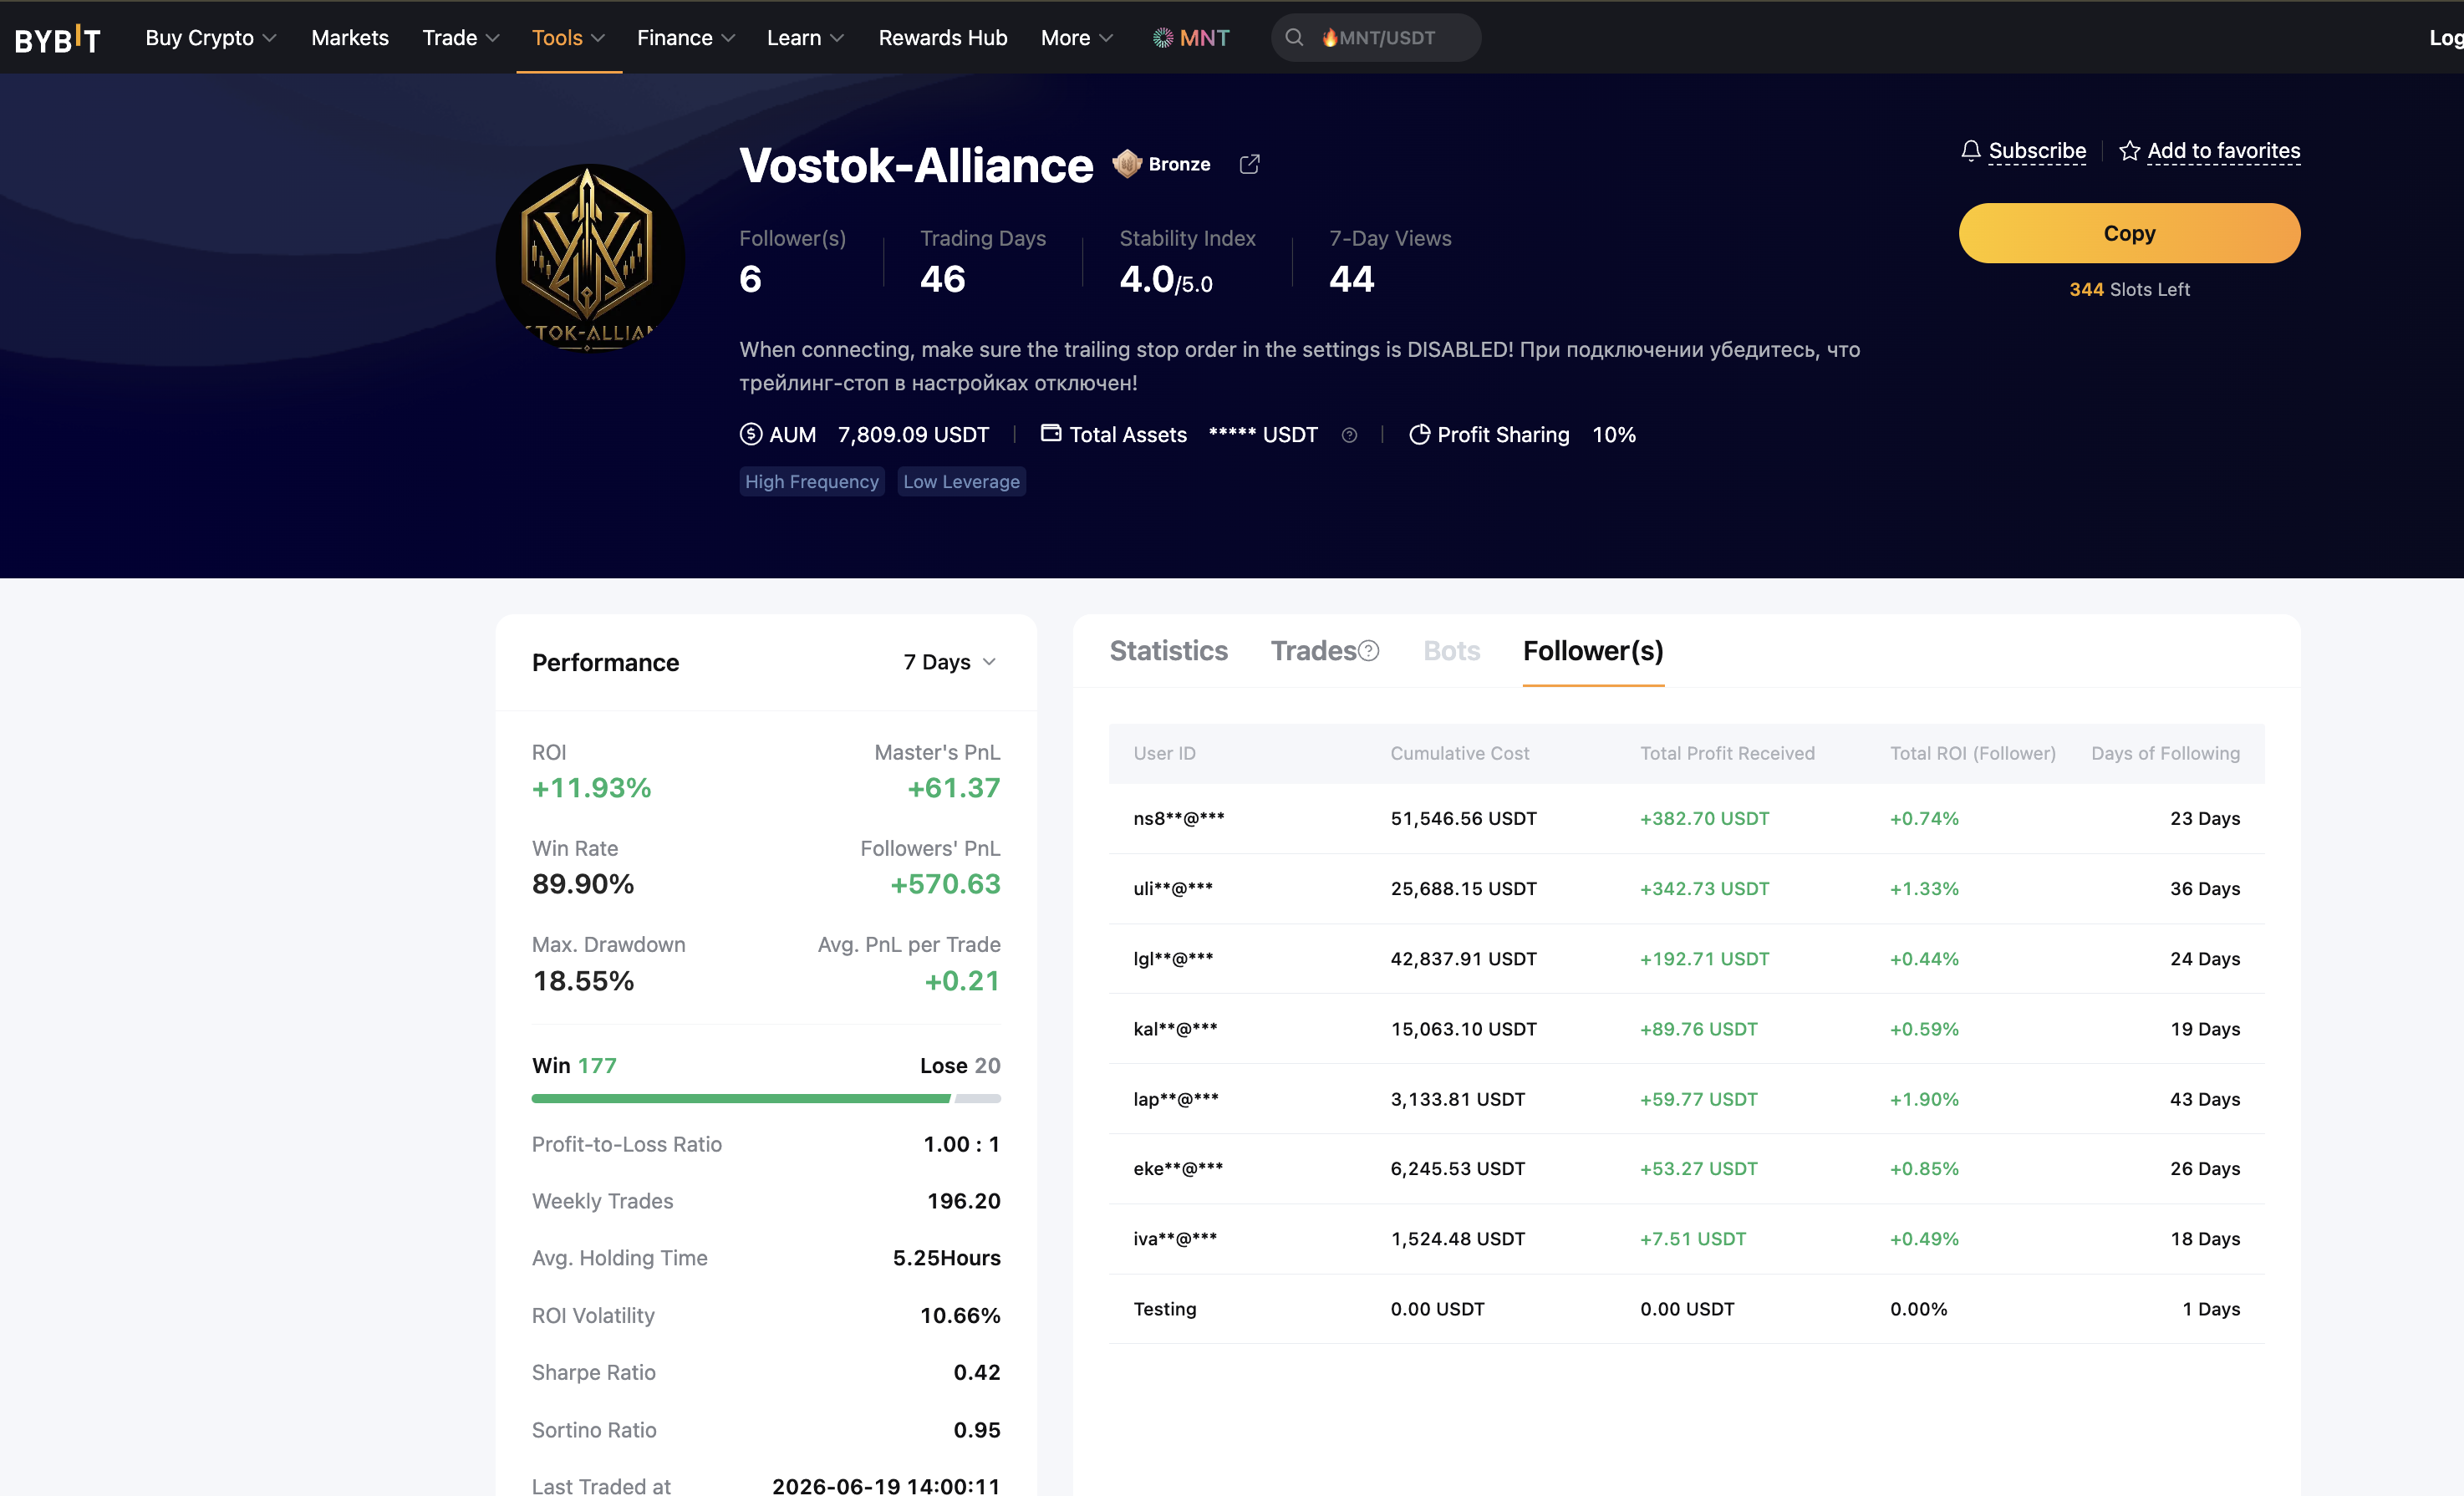Click the 344 Slots Left text
2464x1496 pixels.
coord(2129,289)
